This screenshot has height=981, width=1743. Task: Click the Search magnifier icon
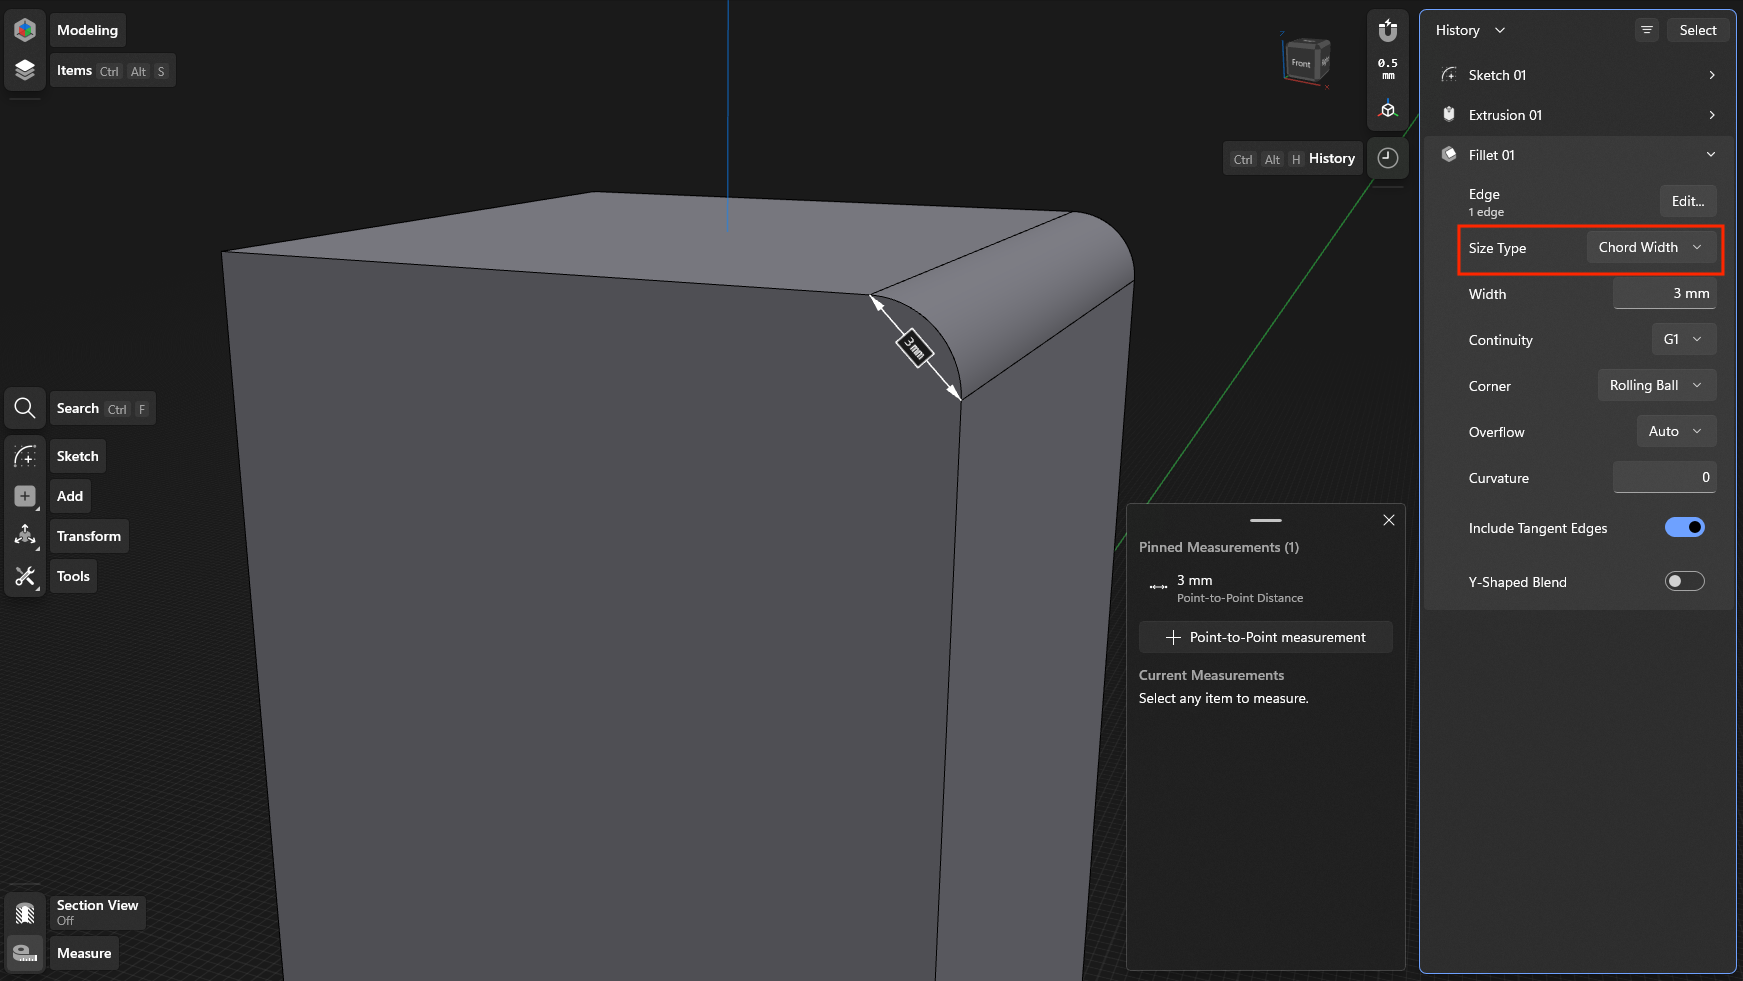(25, 408)
